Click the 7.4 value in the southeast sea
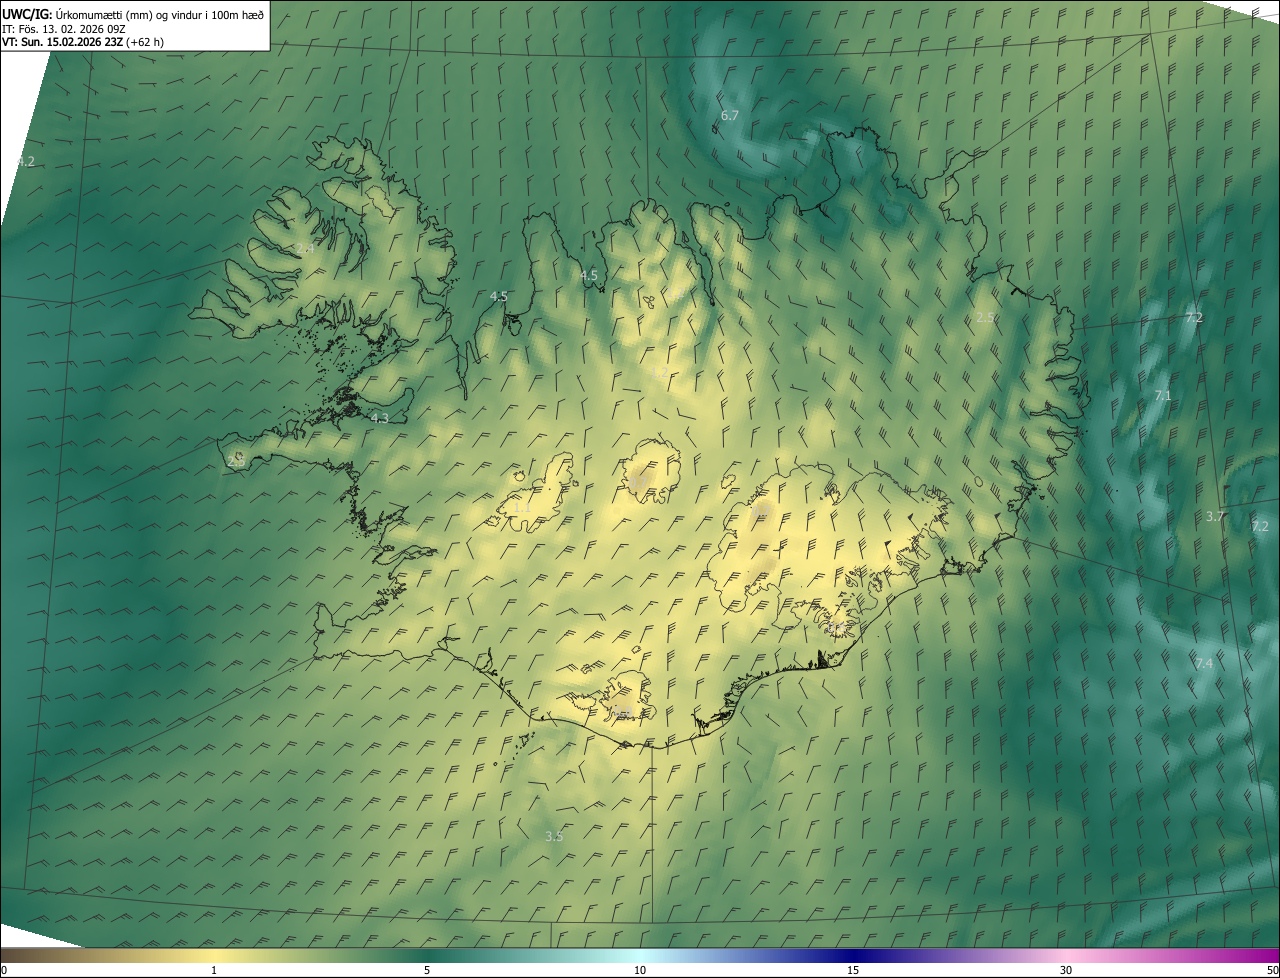The width and height of the screenshot is (1280, 978). [1204, 664]
